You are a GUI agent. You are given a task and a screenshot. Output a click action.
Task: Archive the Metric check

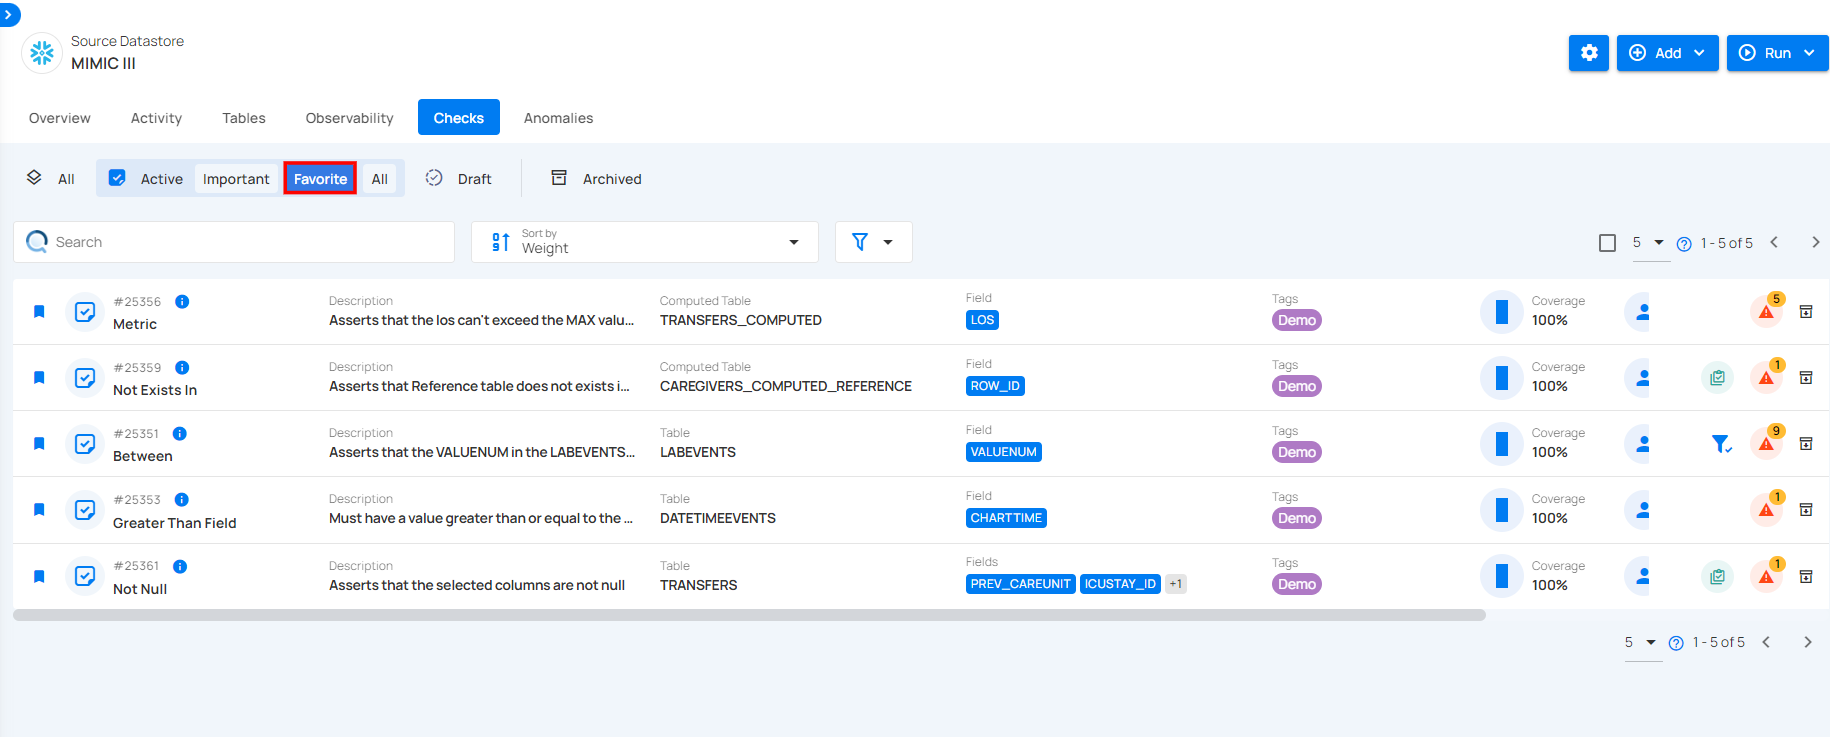[x=1806, y=311]
